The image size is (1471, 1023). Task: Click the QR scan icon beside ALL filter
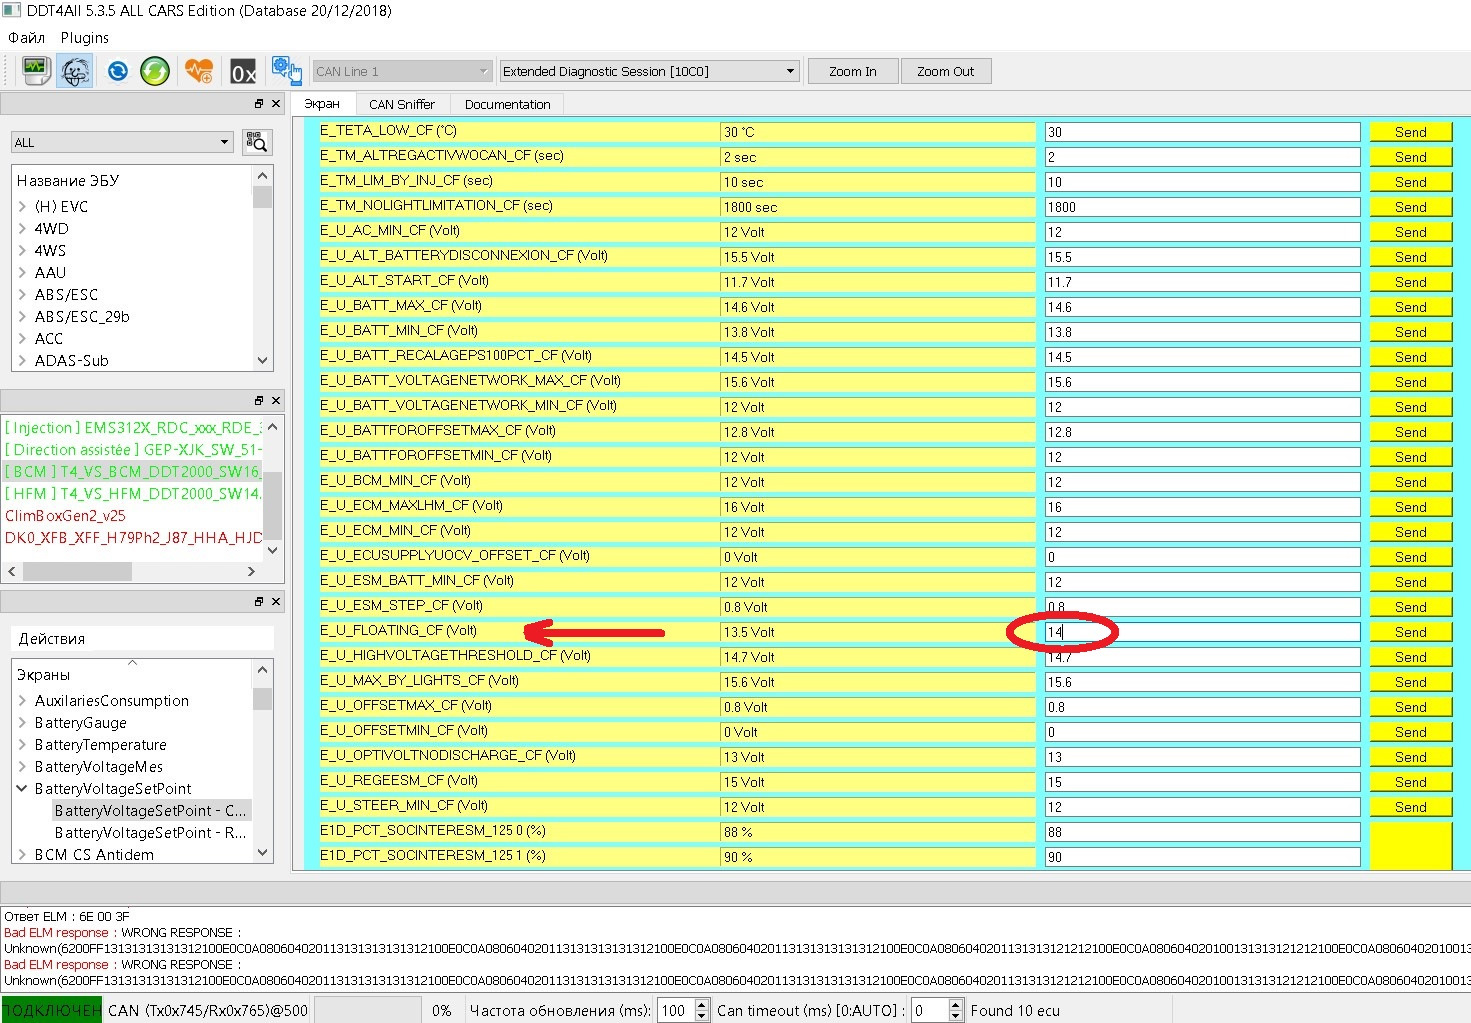(x=257, y=143)
